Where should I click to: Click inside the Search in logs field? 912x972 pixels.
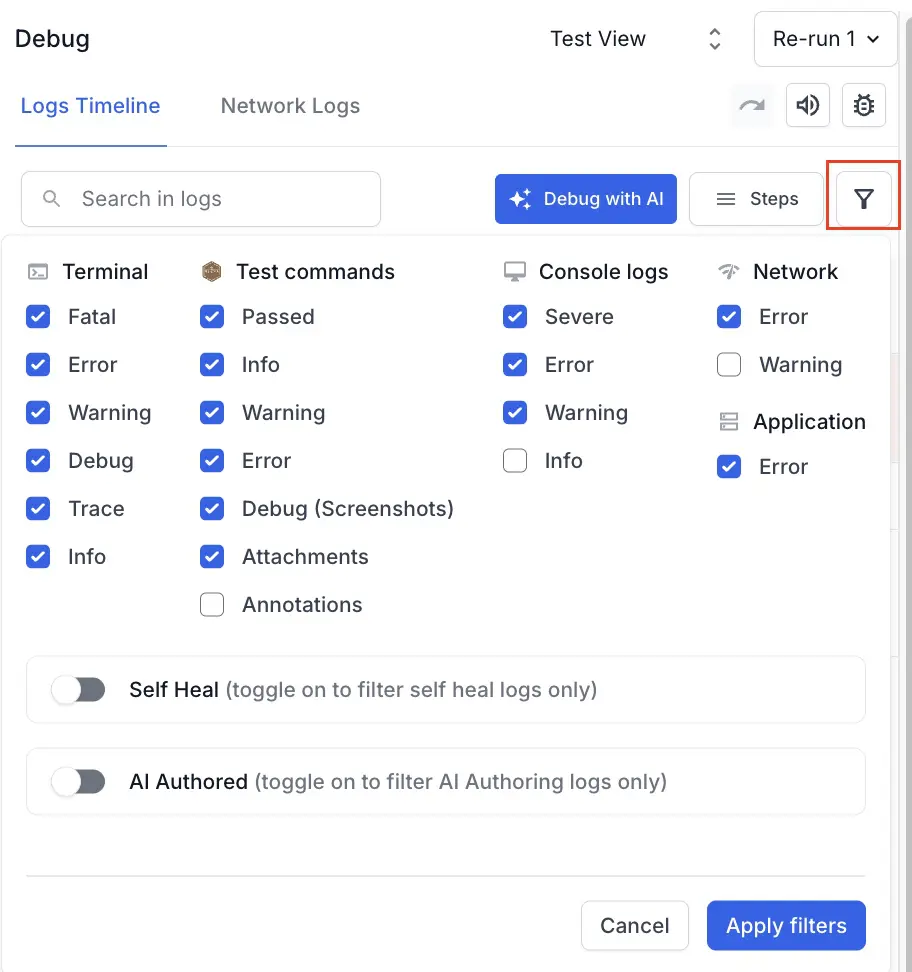200,198
